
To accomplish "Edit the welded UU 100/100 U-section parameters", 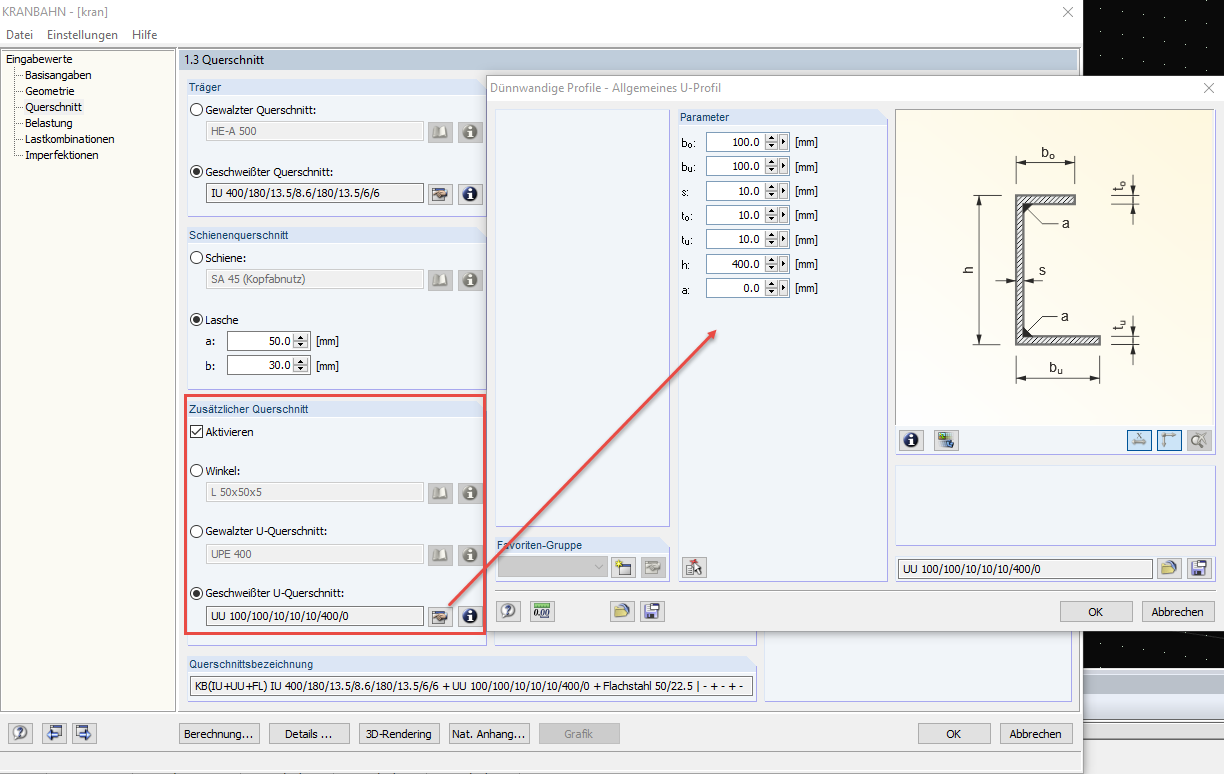I will 440,617.
